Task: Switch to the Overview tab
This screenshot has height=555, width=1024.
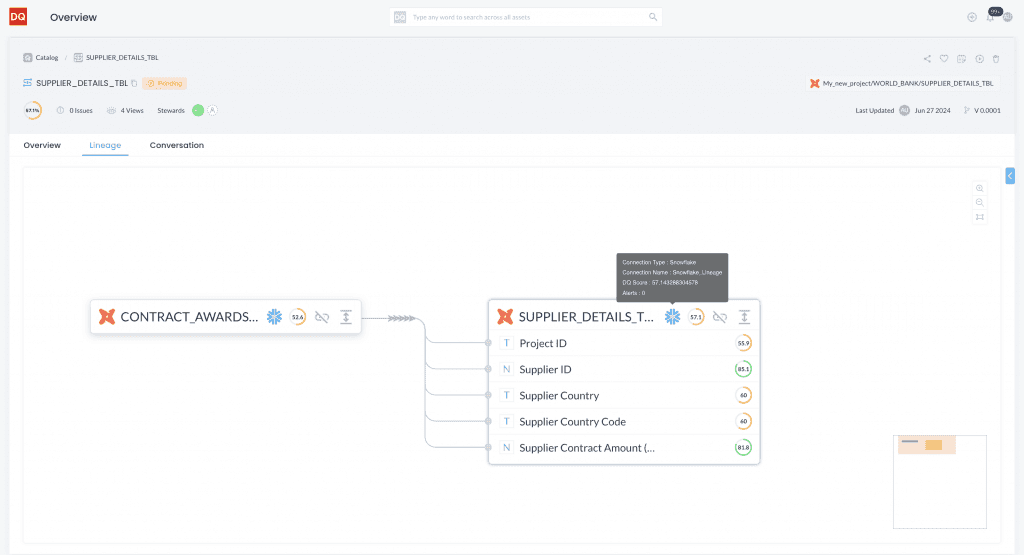Action: click(42, 146)
